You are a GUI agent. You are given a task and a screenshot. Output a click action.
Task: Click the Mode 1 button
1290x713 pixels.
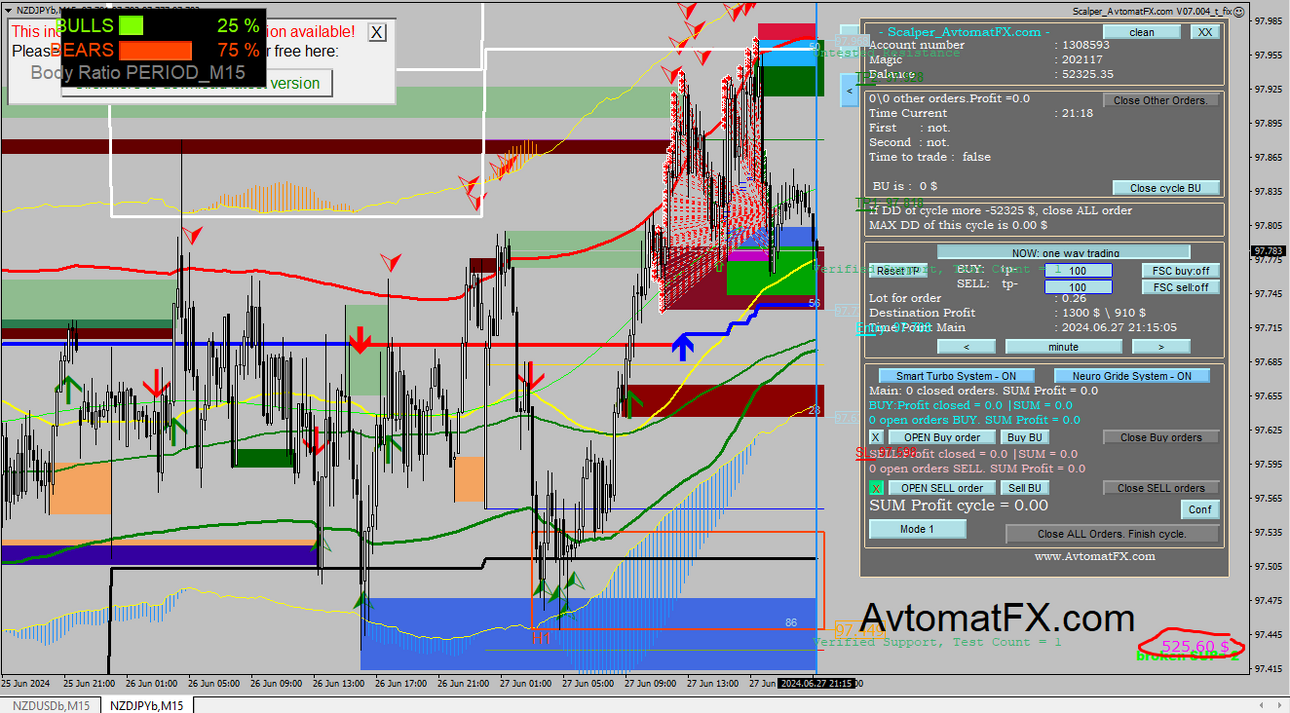tap(917, 529)
